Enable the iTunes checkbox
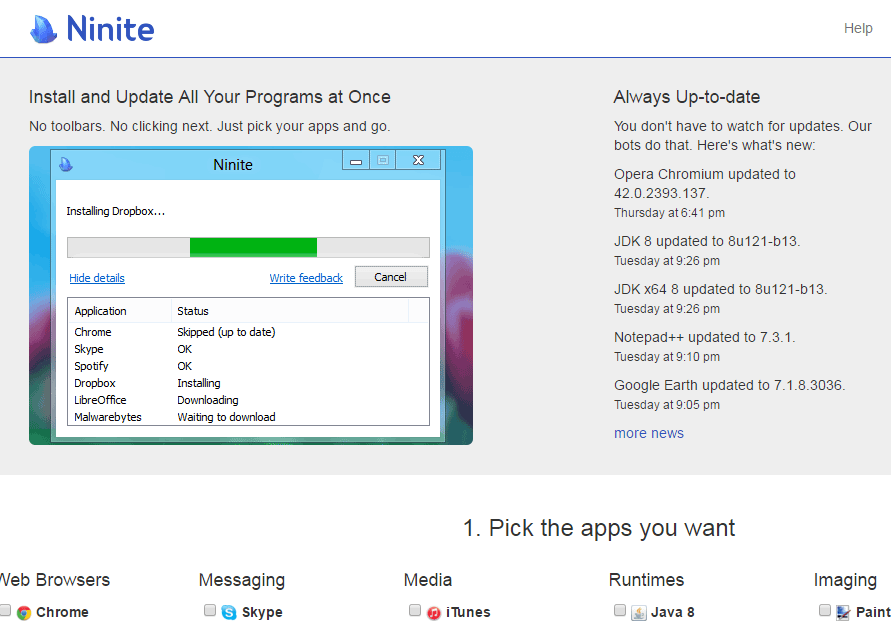 [x=415, y=610]
